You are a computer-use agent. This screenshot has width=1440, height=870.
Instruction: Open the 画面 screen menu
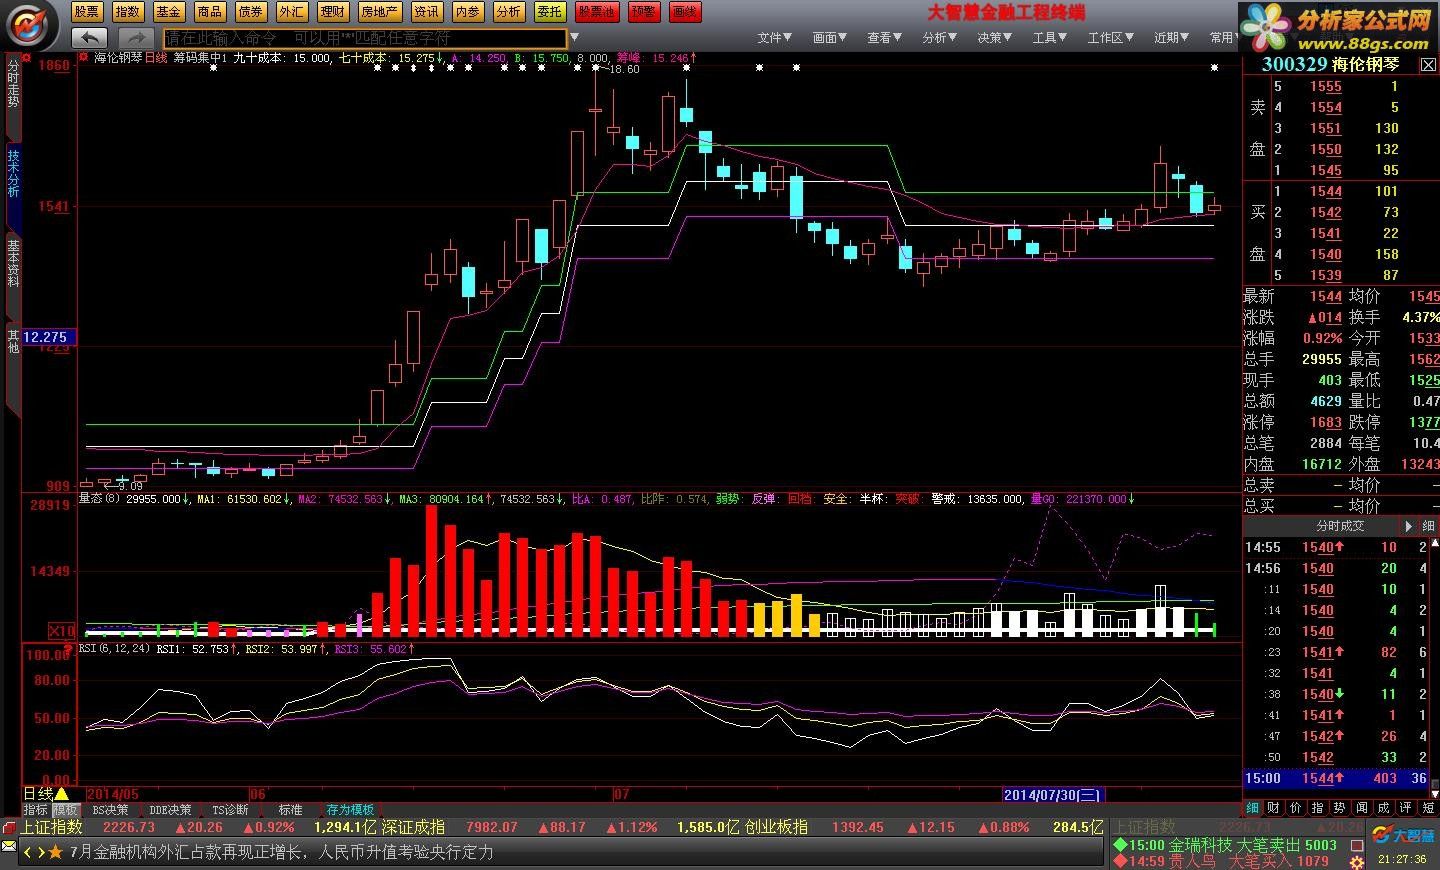point(829,37)
